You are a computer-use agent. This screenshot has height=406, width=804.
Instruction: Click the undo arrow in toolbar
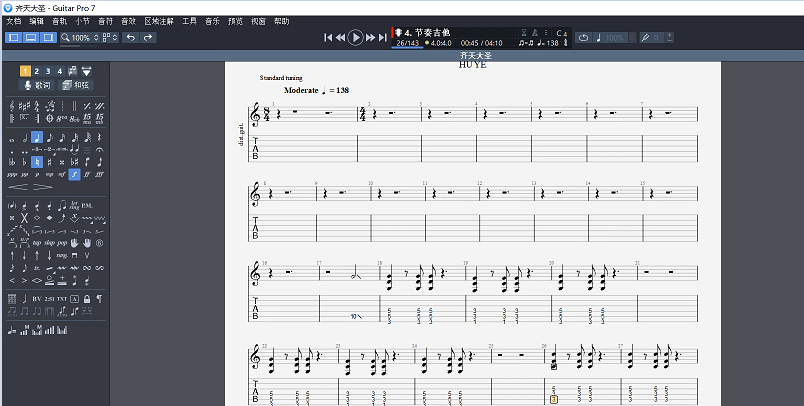tap(131, 37)
